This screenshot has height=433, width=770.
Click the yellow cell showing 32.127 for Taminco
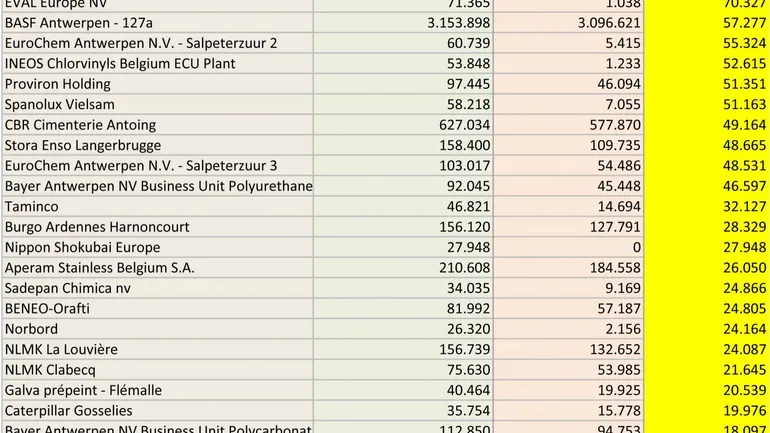point(706,207)
